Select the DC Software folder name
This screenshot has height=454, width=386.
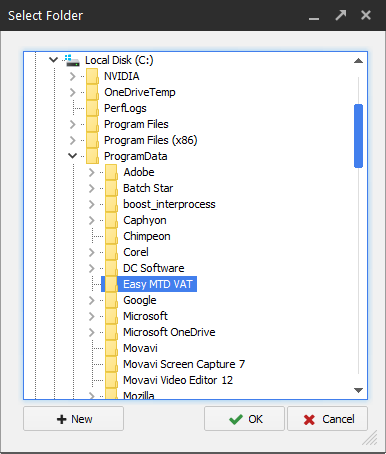tap(154, 268)
